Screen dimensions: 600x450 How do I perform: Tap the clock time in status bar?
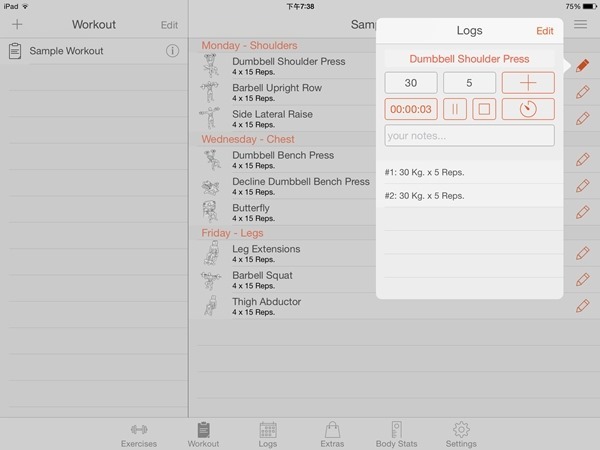pyautogui.click(x=300, y=6)
